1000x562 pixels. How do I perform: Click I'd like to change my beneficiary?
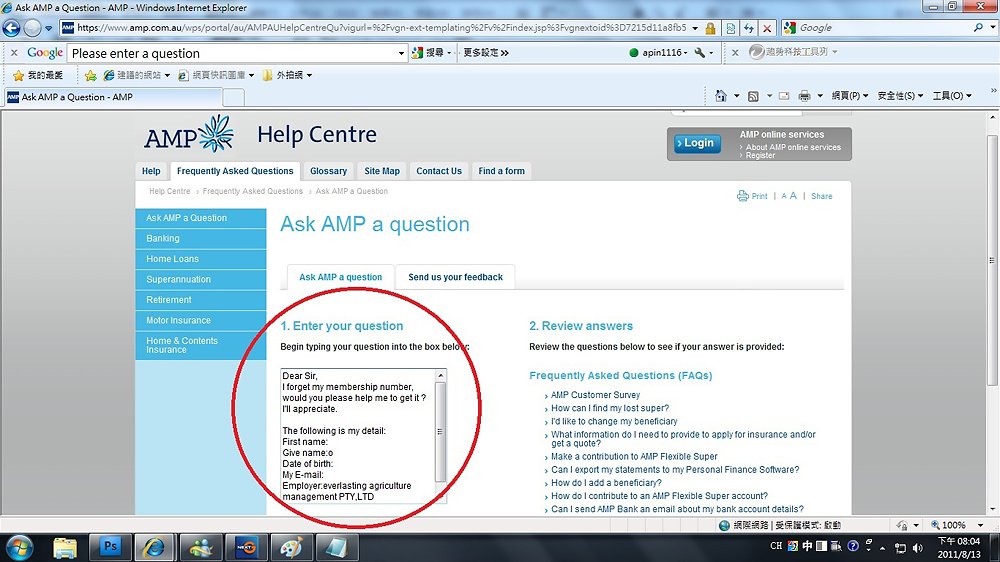click(x=614, y=421)
